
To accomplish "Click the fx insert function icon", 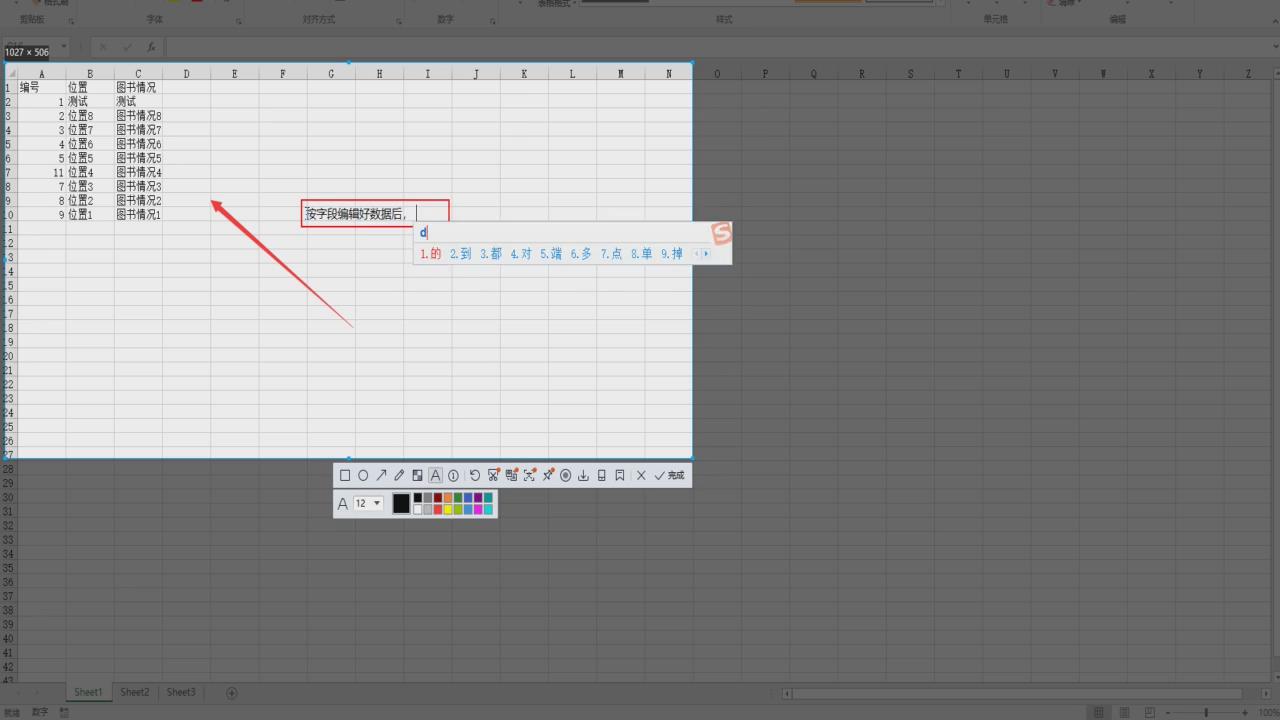I will pyautogui.click(x=151, y=47).
